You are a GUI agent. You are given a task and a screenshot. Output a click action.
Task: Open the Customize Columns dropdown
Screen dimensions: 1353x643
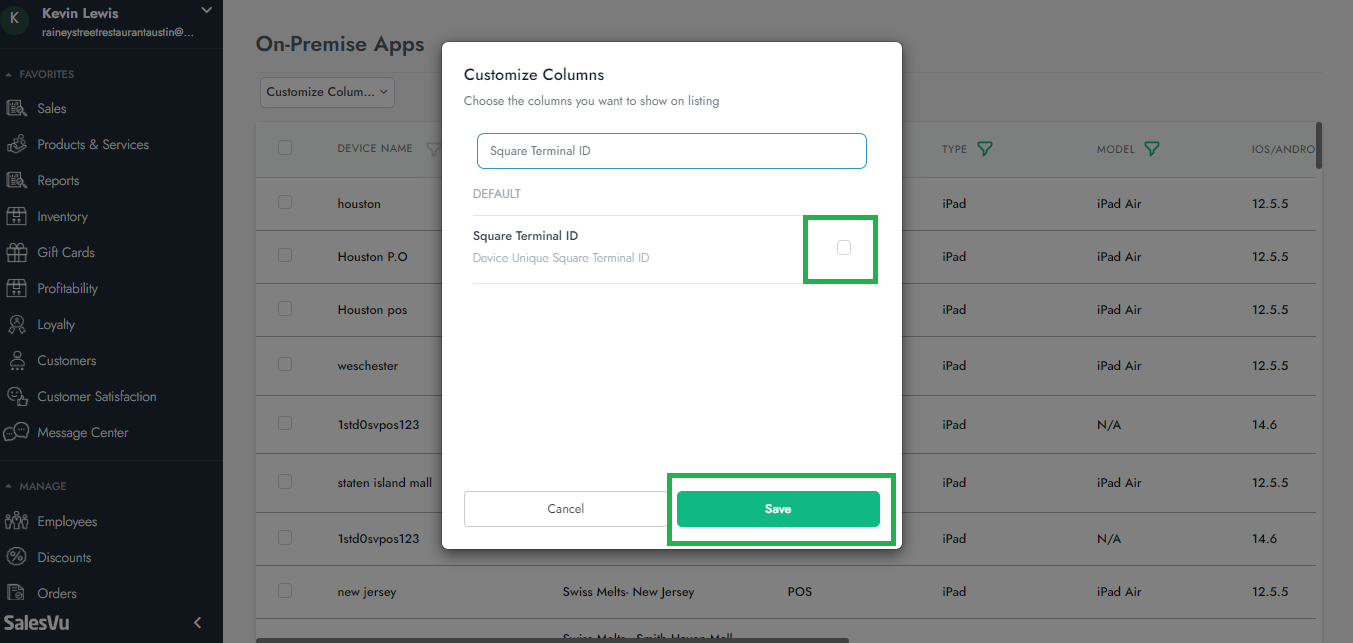(327, 92)
